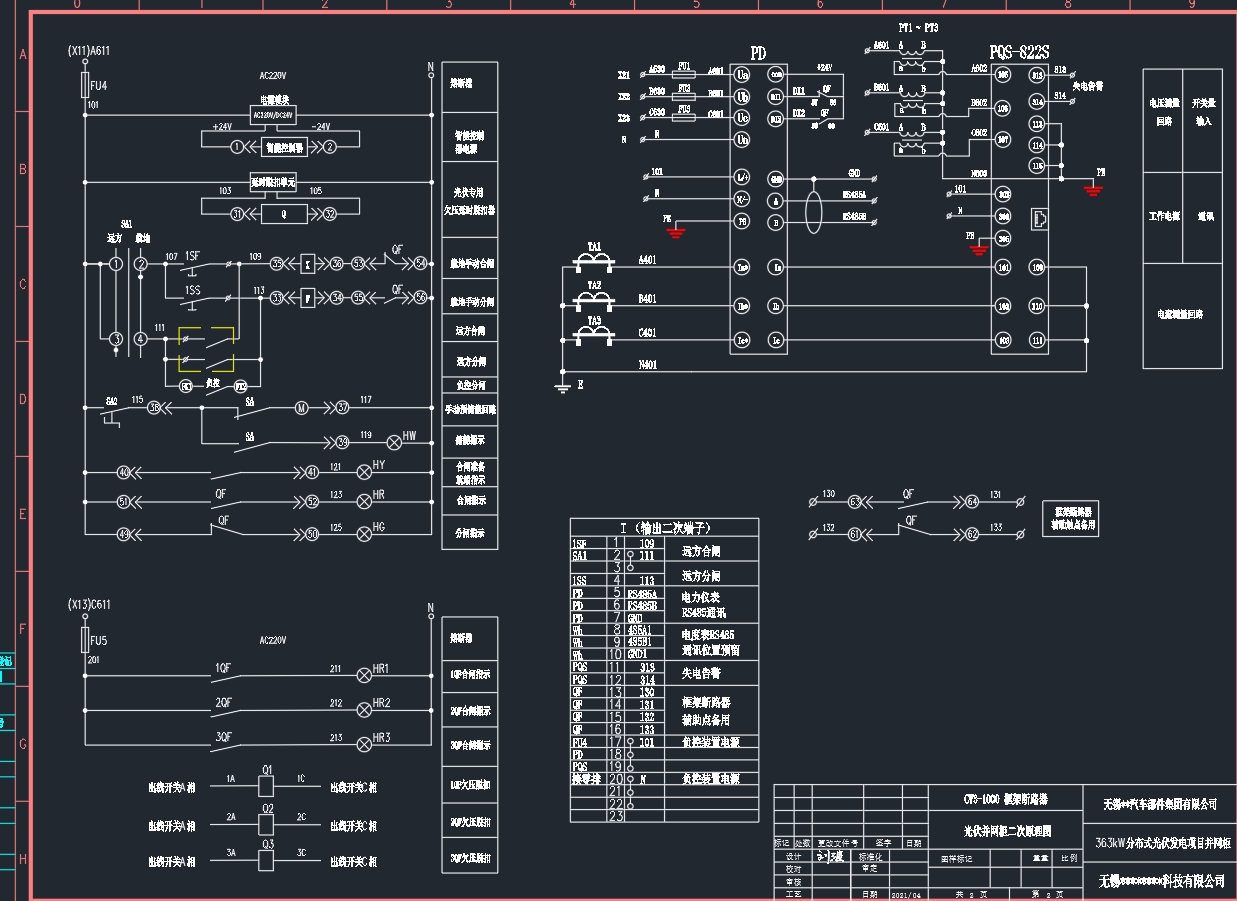This screenshot has width=1237, height=901.
Task: Click the -24V label
Action: (320, 127)
